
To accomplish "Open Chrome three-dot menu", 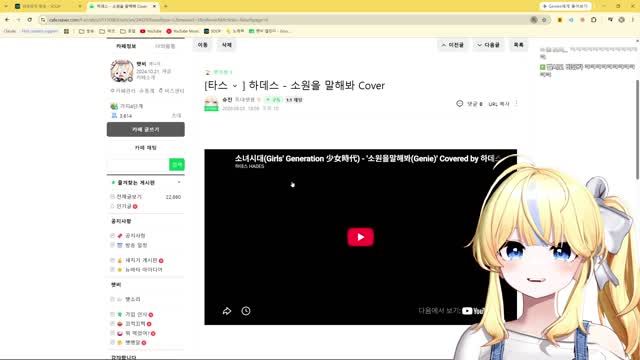I will point(633,20).
